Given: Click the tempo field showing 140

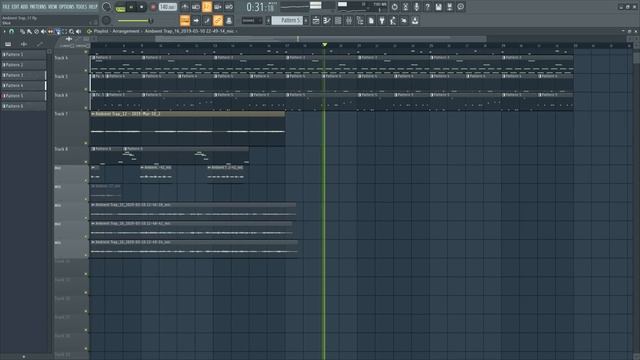Looking at the screenshot, I should [x=168, y=7].
